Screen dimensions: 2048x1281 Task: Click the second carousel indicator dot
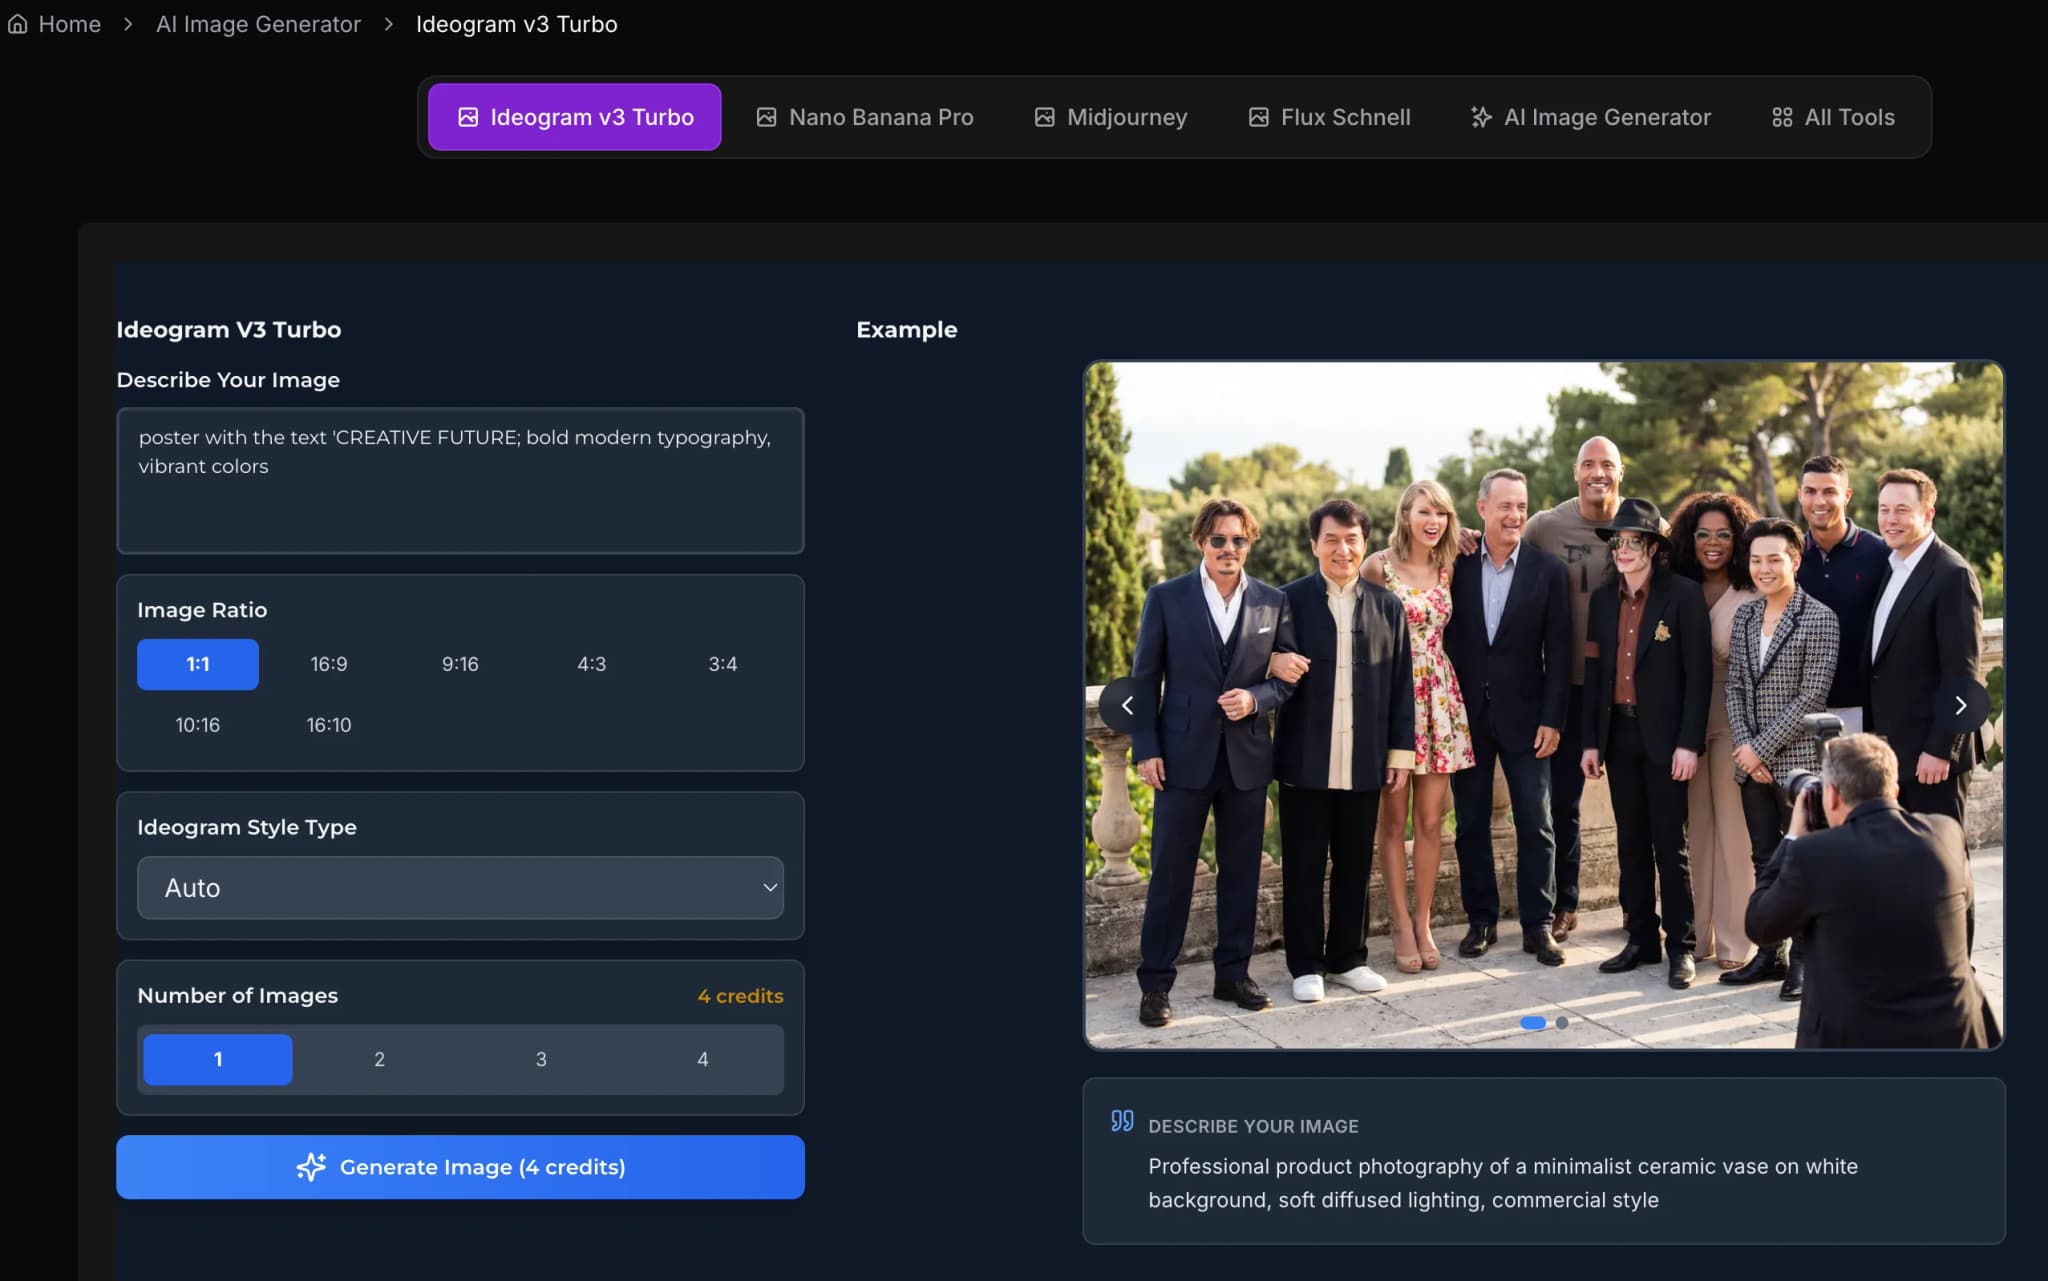1562,1023
